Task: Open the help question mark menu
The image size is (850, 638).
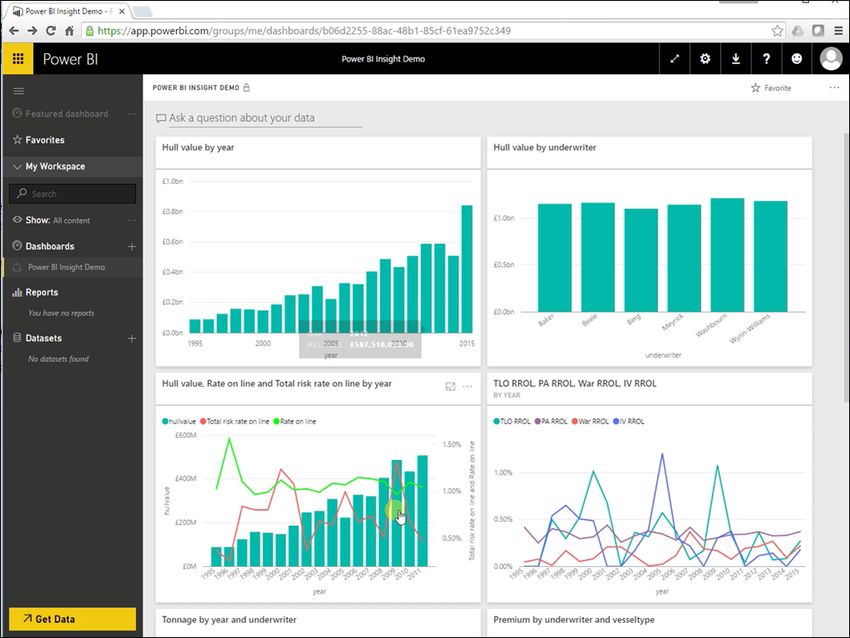Action: (766, 59)
